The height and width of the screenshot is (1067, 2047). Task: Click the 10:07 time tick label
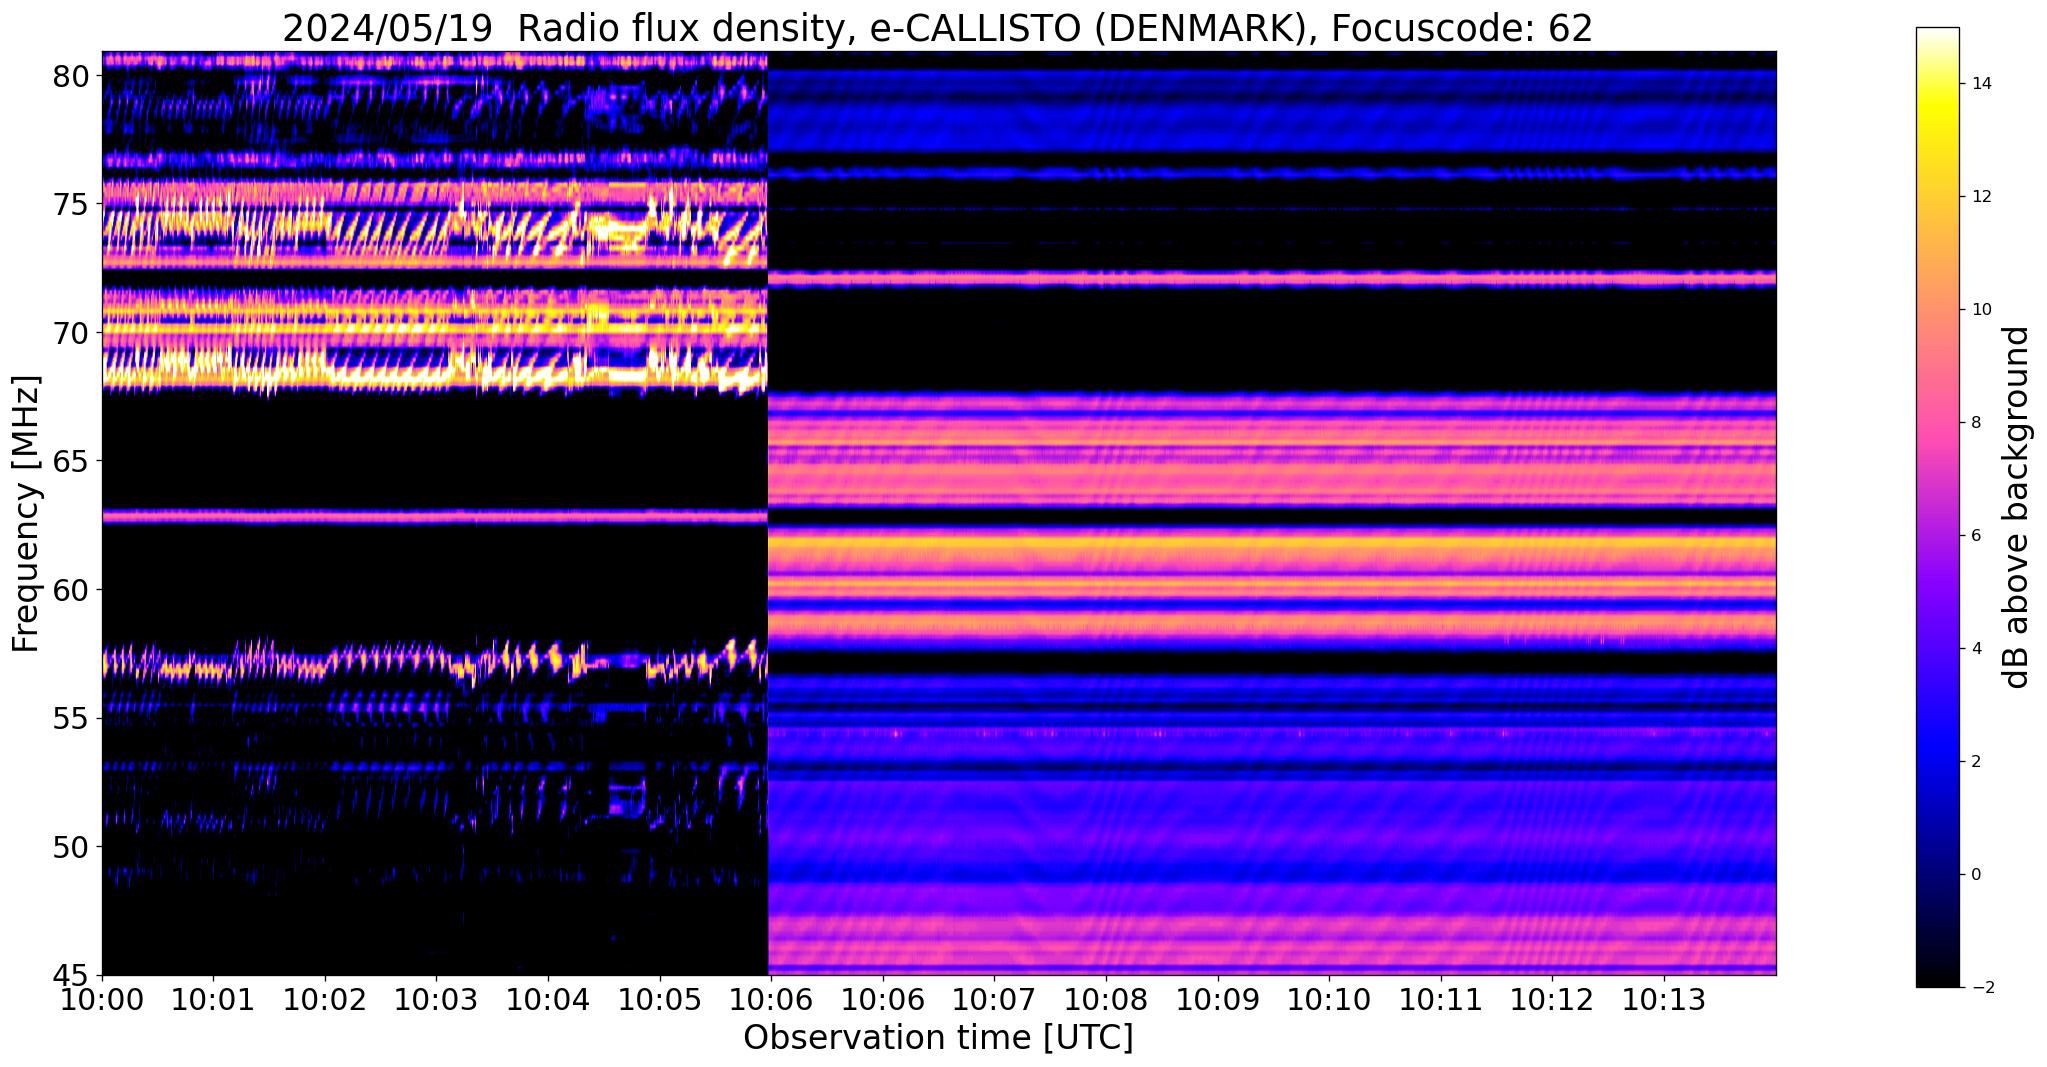coord(995,1000)
